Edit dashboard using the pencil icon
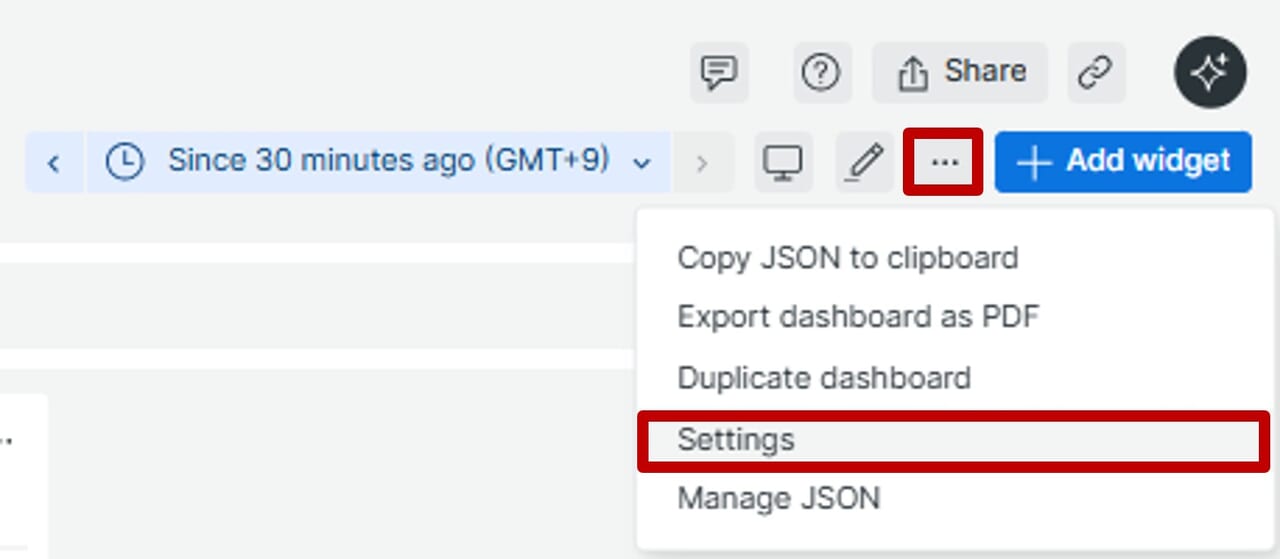Screen dimensions: 1280x559 point(864,162)
